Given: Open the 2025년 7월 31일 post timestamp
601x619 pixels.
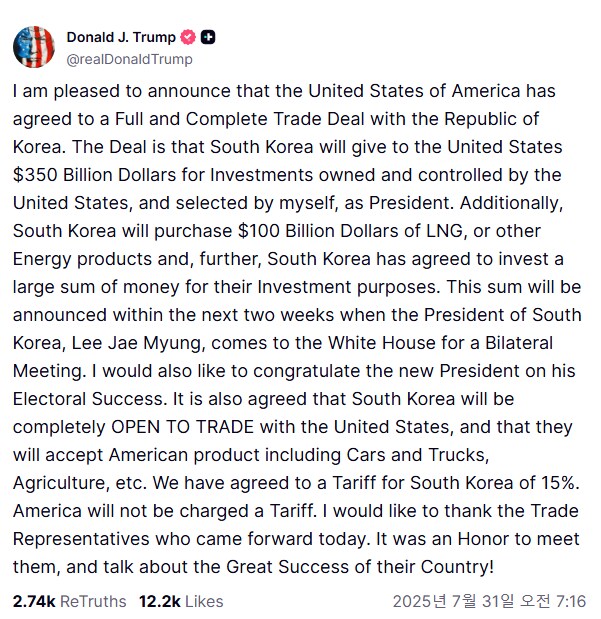Looking at the screenshot, I should pyautogui.click(x=489, y=601).
